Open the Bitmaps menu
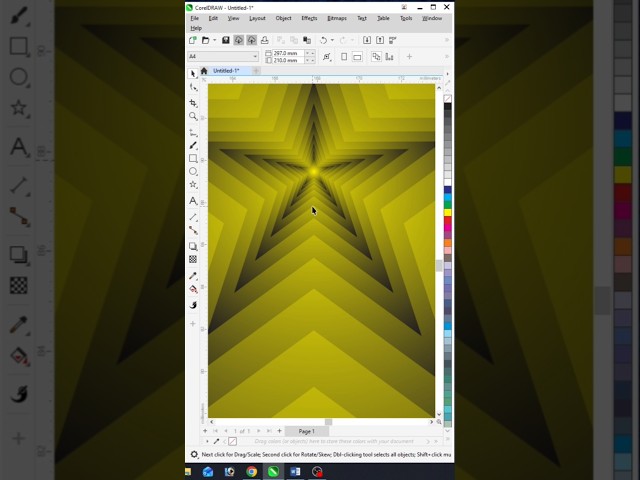This screenshot has height=480, width=640. click(337, 18)
